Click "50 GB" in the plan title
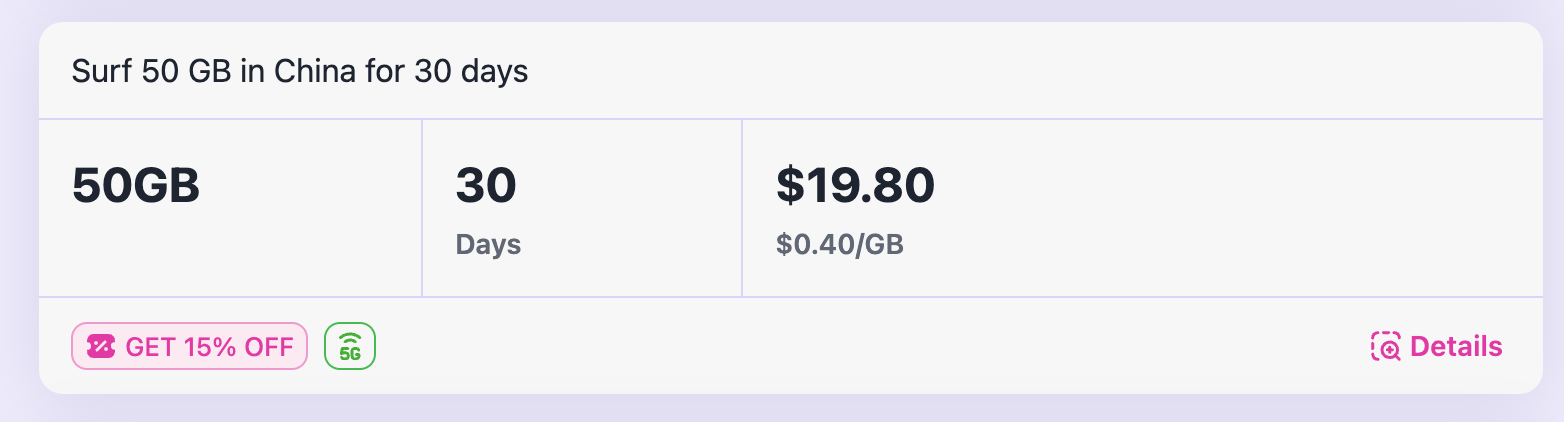This screenshot has width=1564, height=422. tap(188, 72)
